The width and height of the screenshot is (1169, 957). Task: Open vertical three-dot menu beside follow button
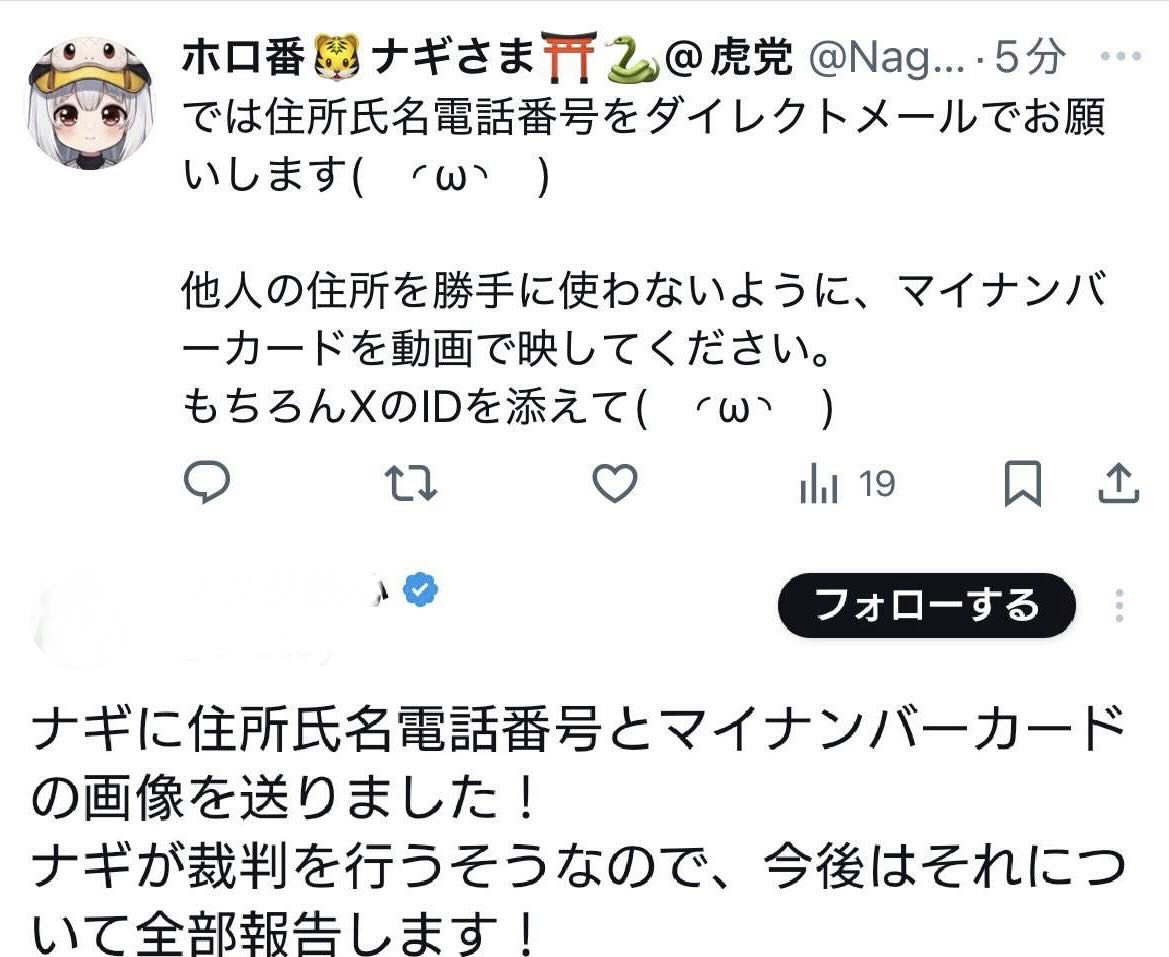pos(1119,605)
